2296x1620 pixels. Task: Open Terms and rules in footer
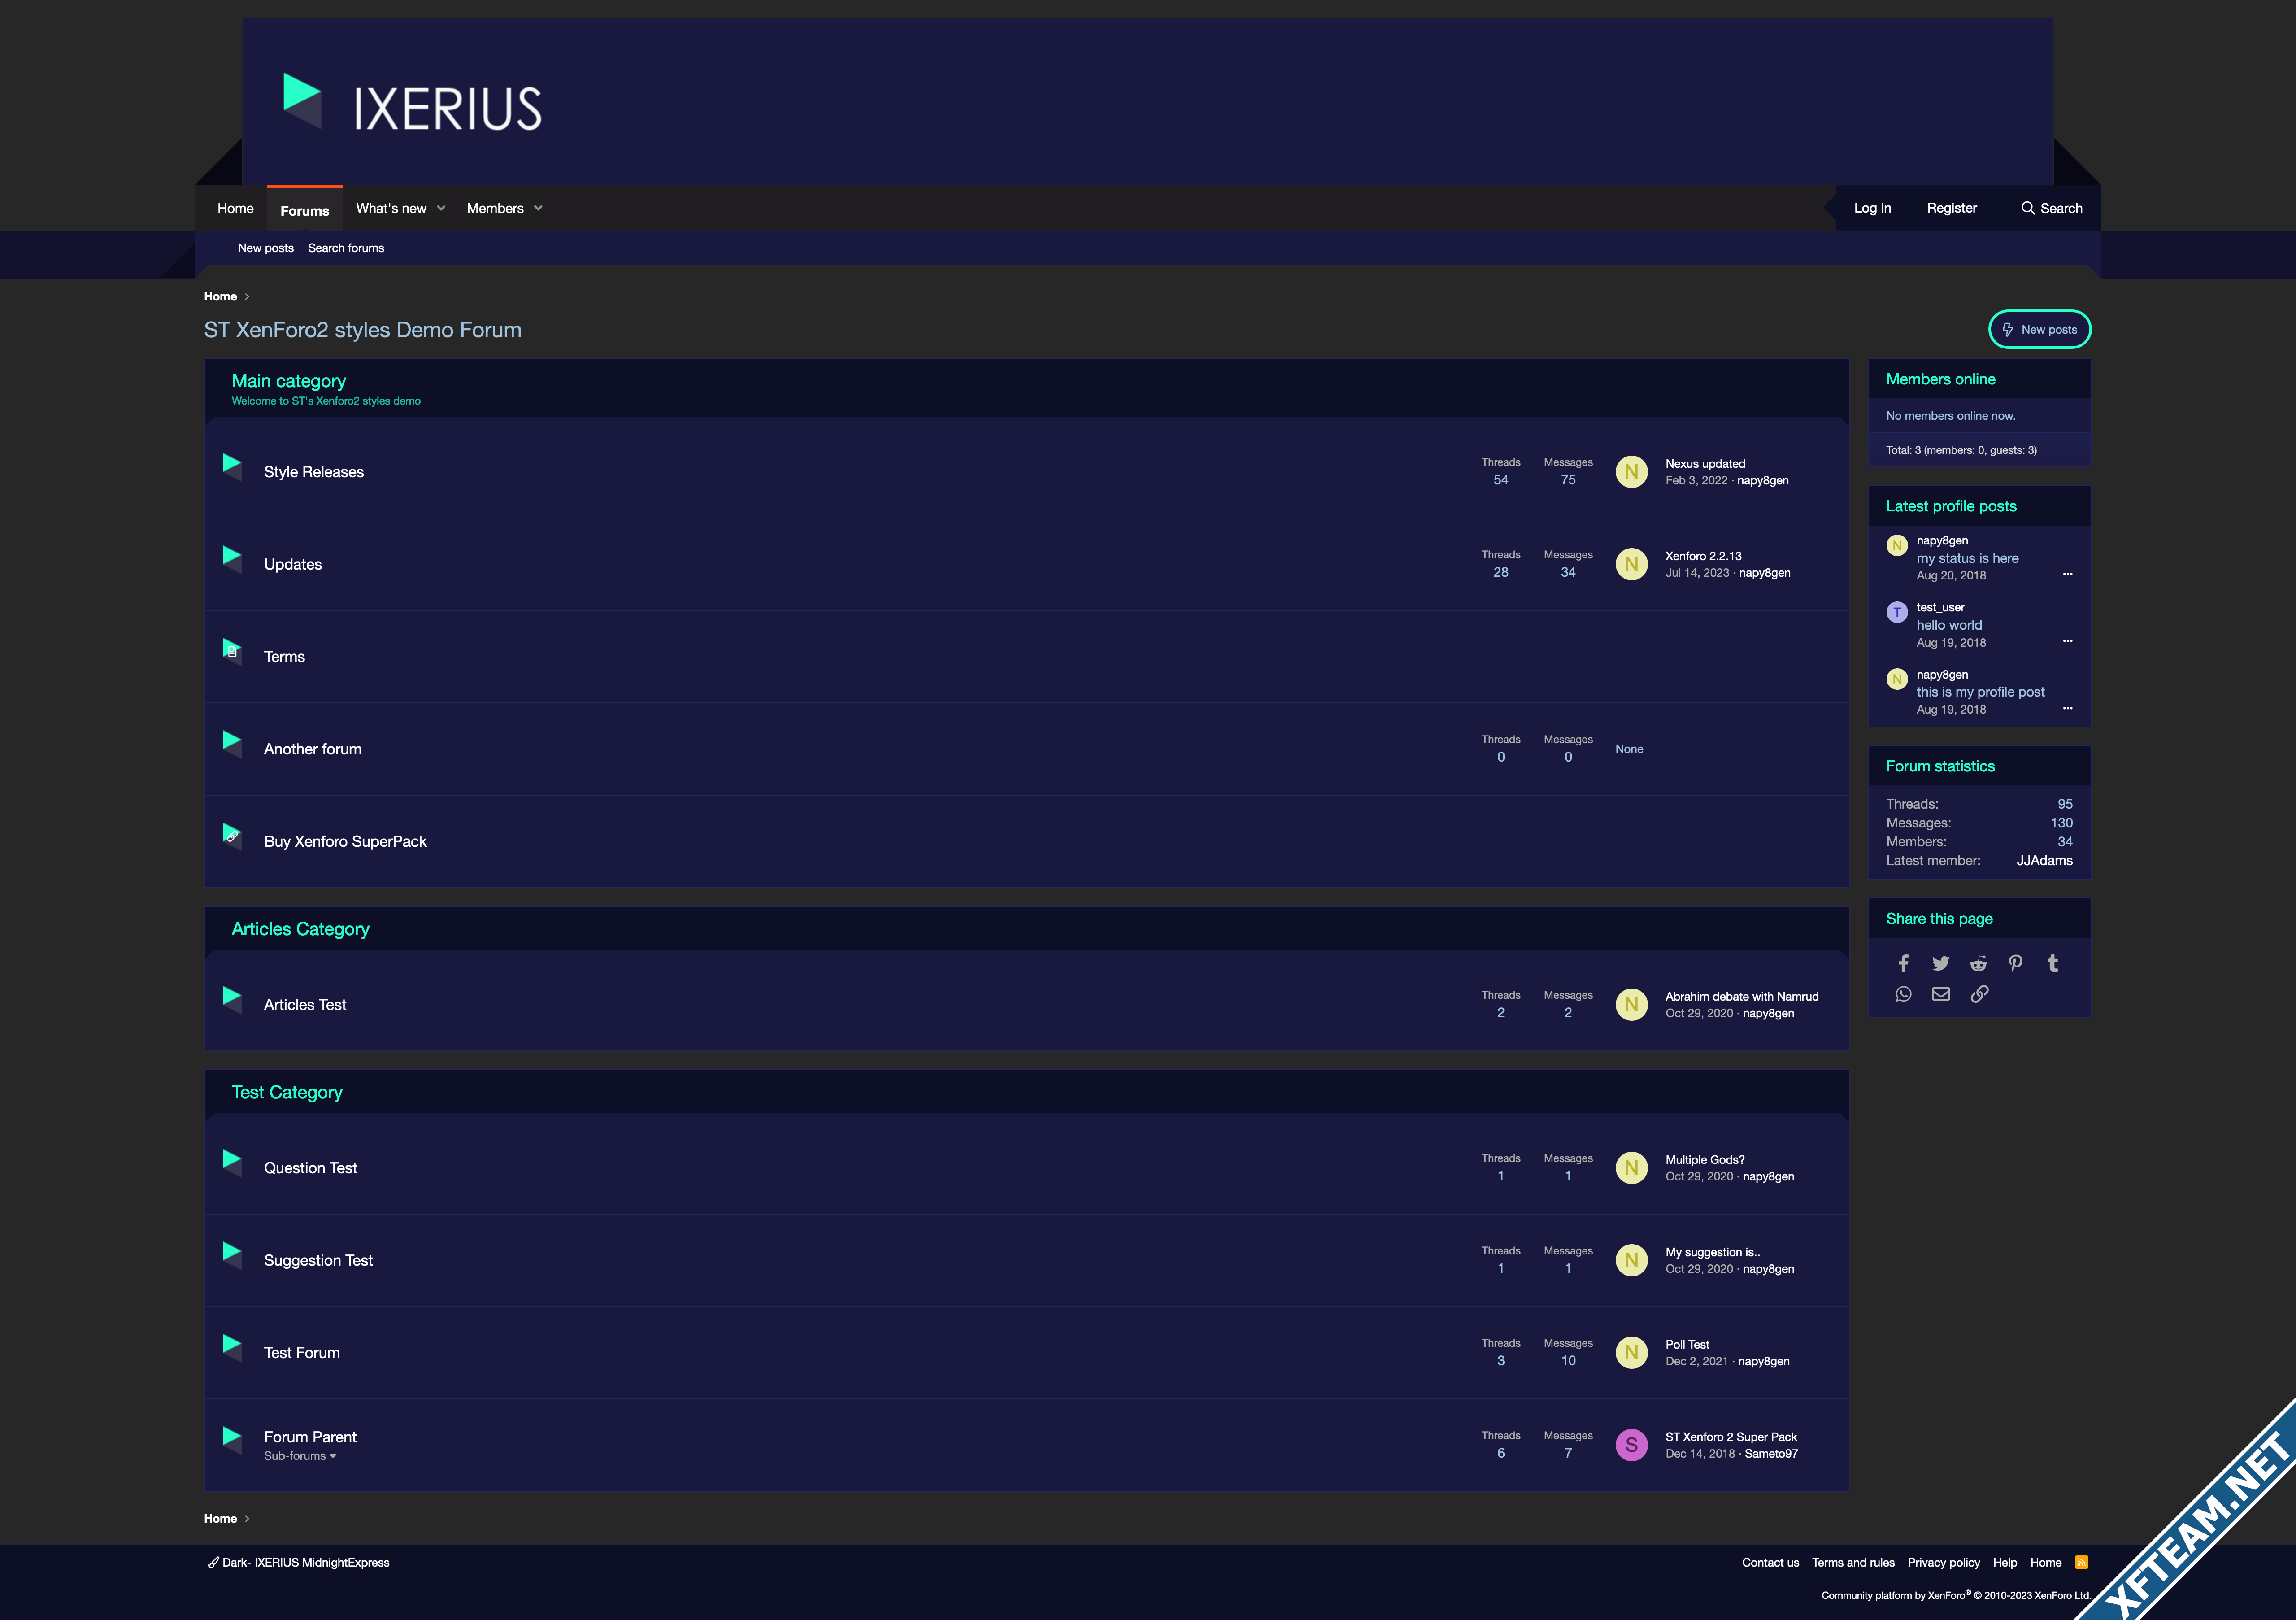coord(1853,1562)
